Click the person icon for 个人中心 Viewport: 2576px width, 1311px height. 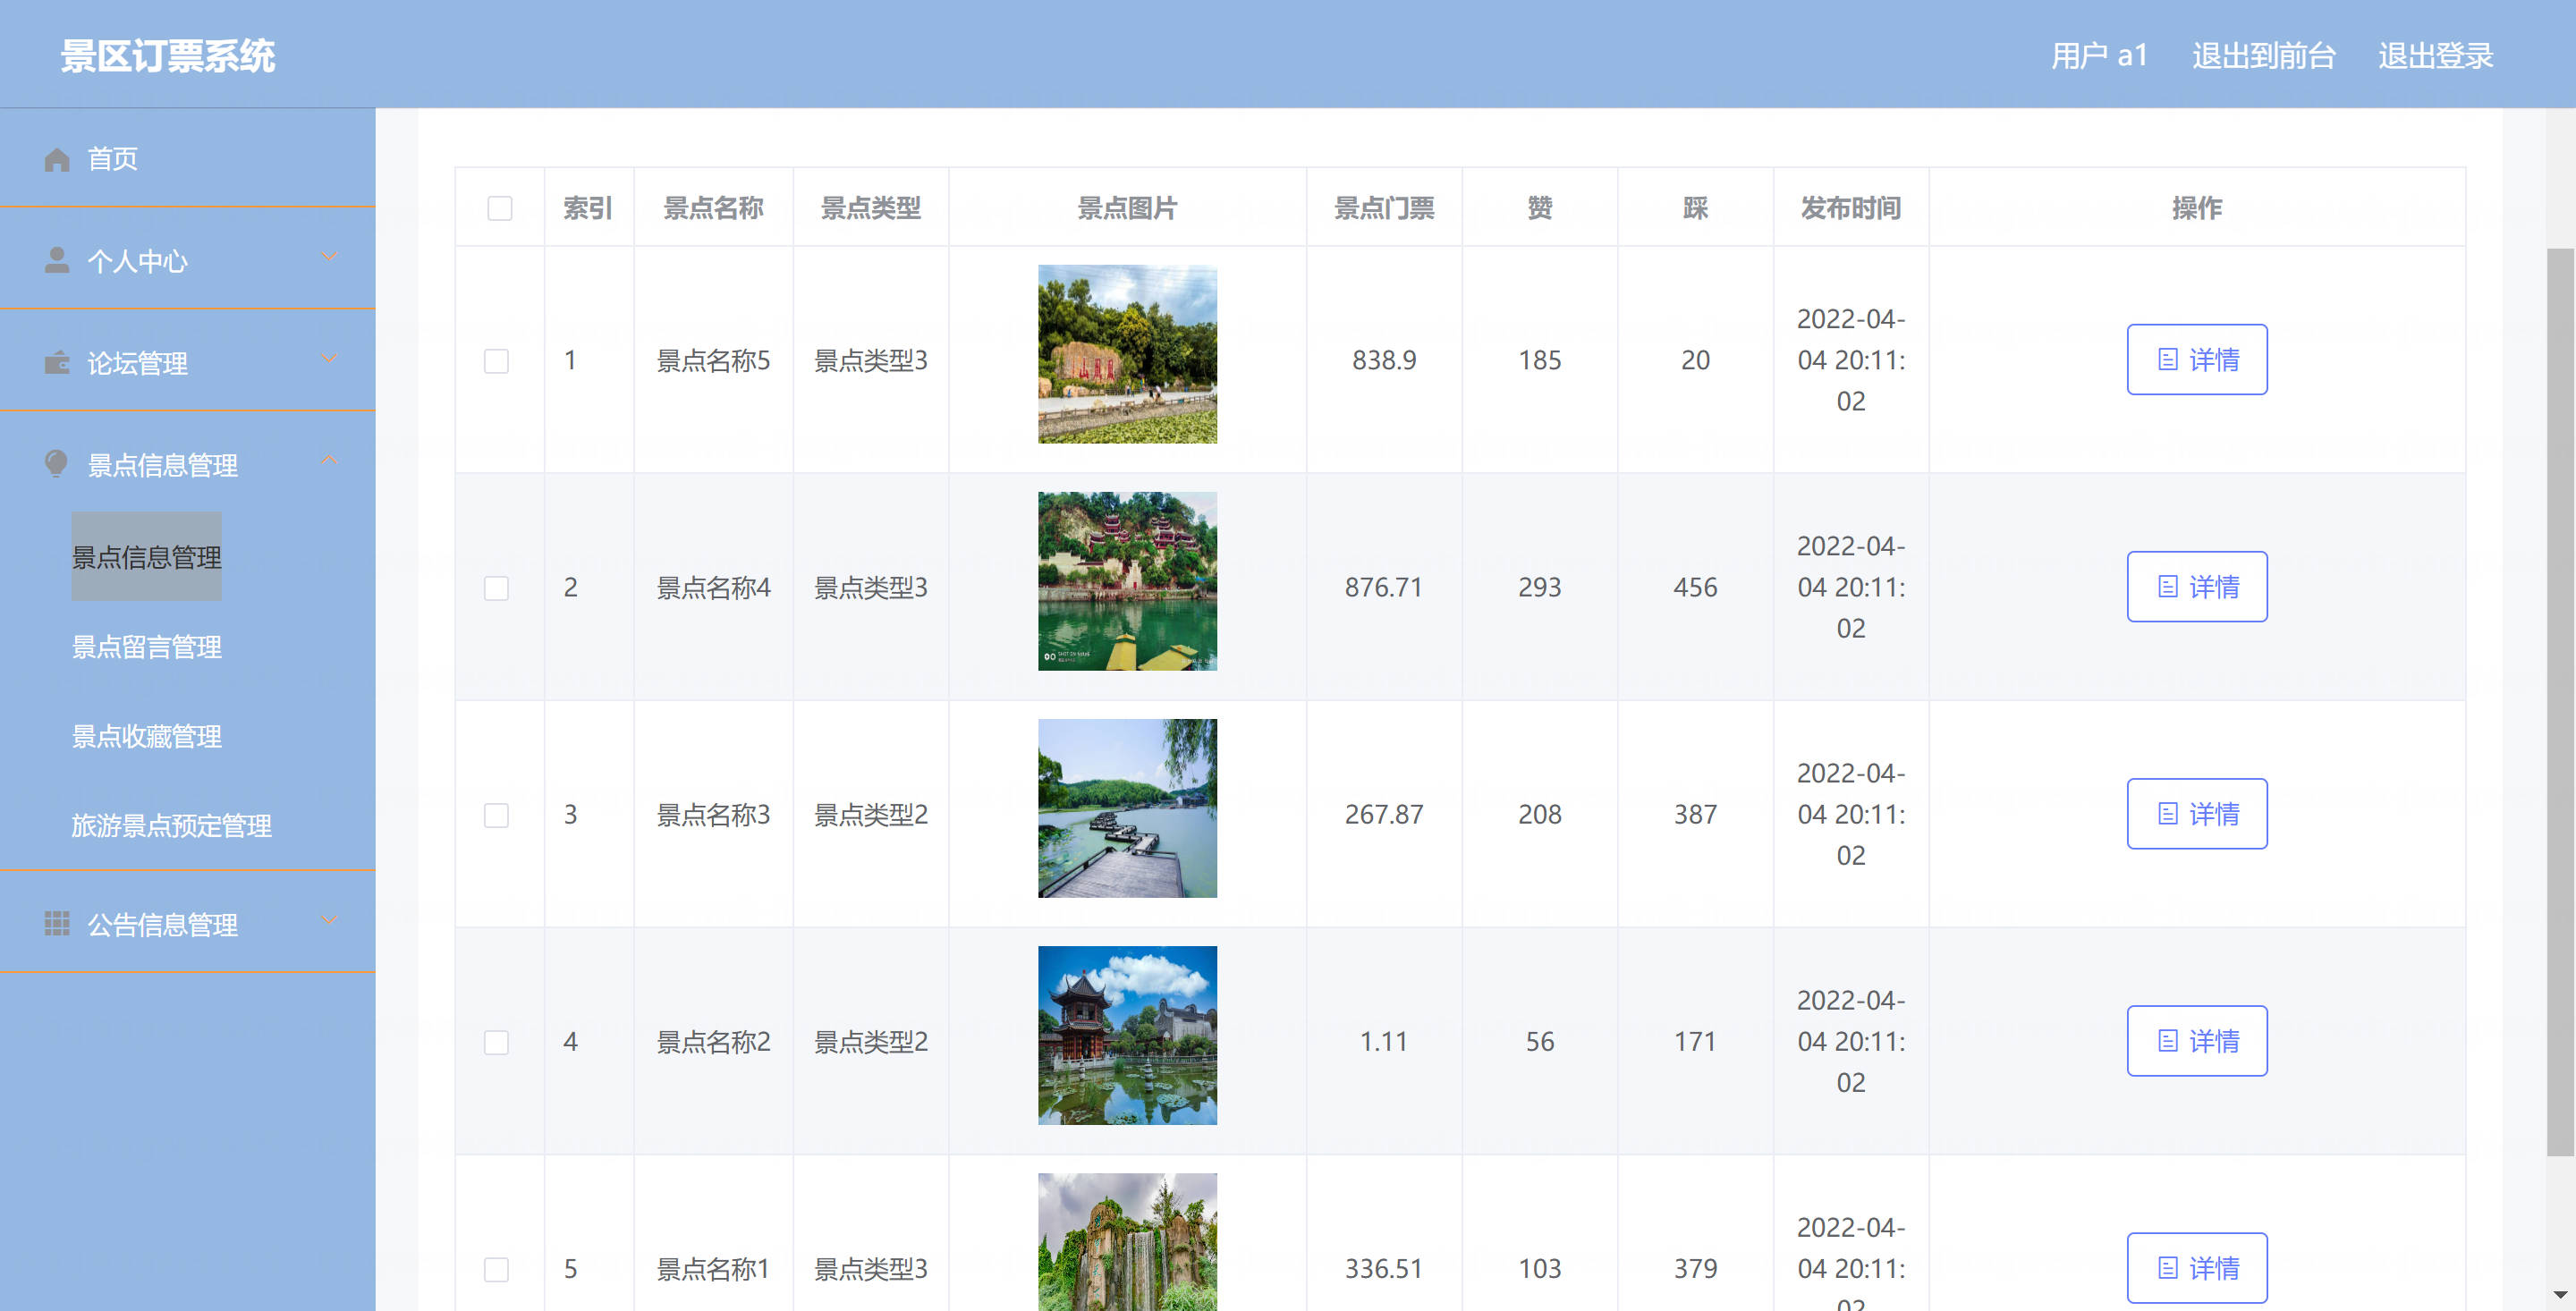coord(57,260)
